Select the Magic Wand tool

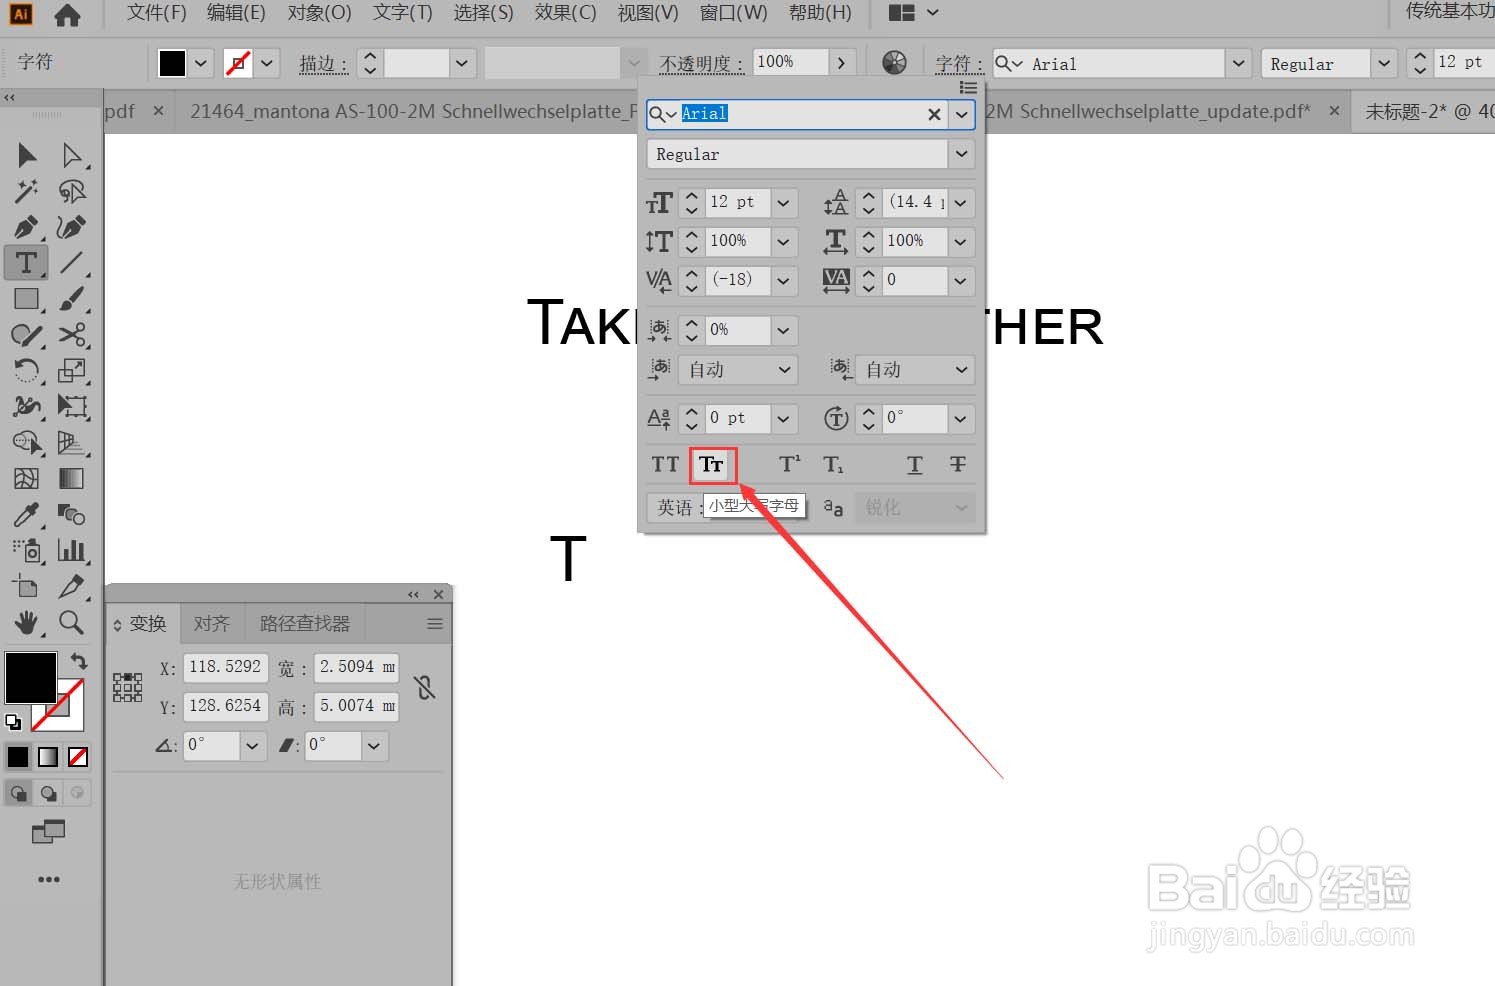(x=27, y=191)
